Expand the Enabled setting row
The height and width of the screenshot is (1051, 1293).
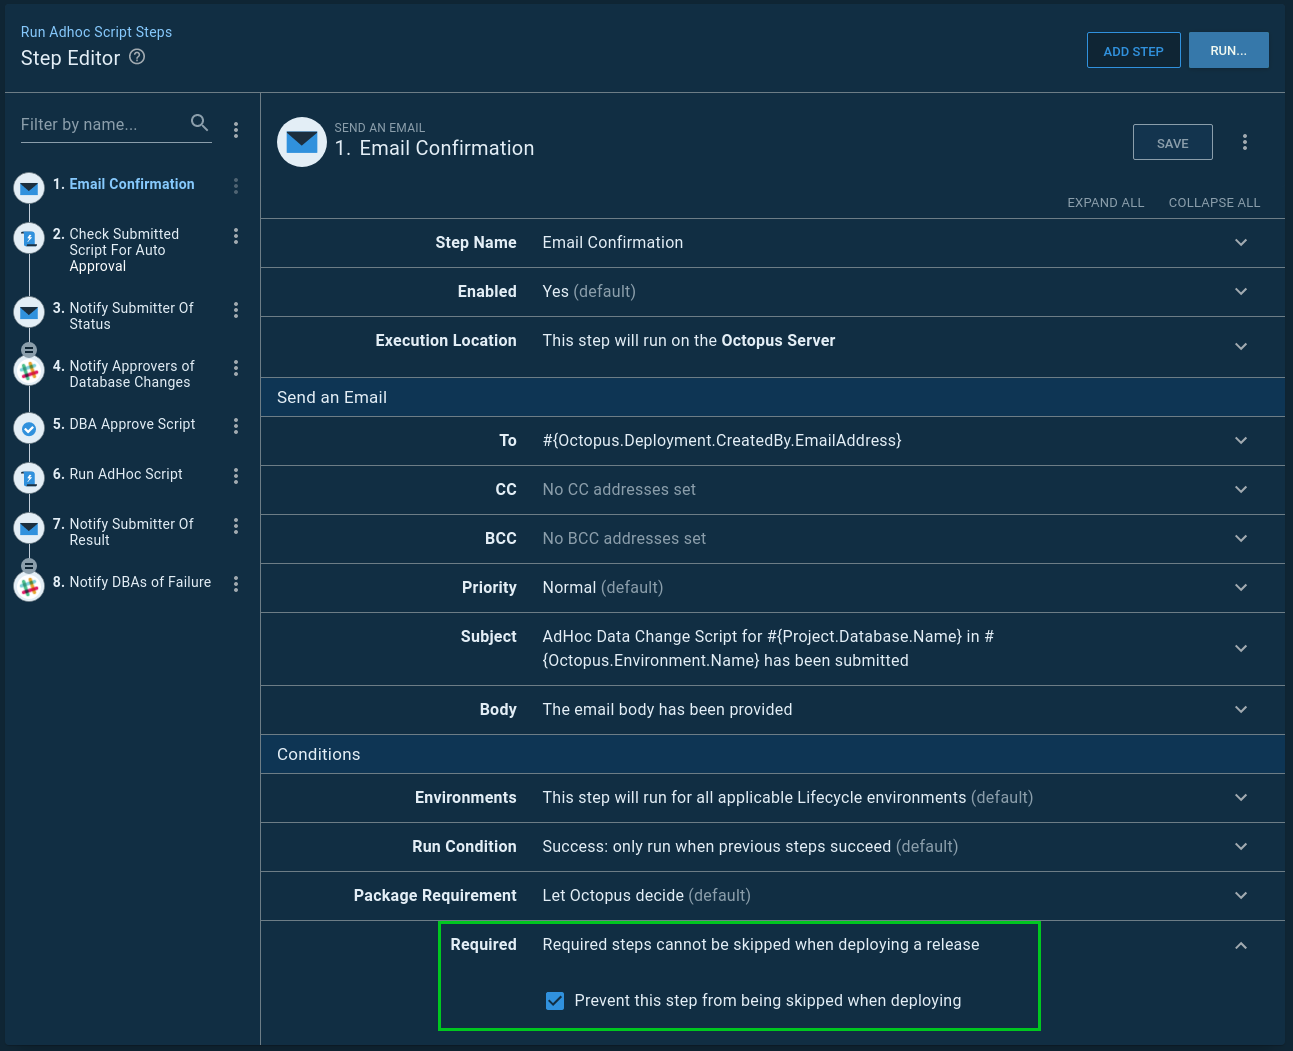click(x=1240, y=292)
